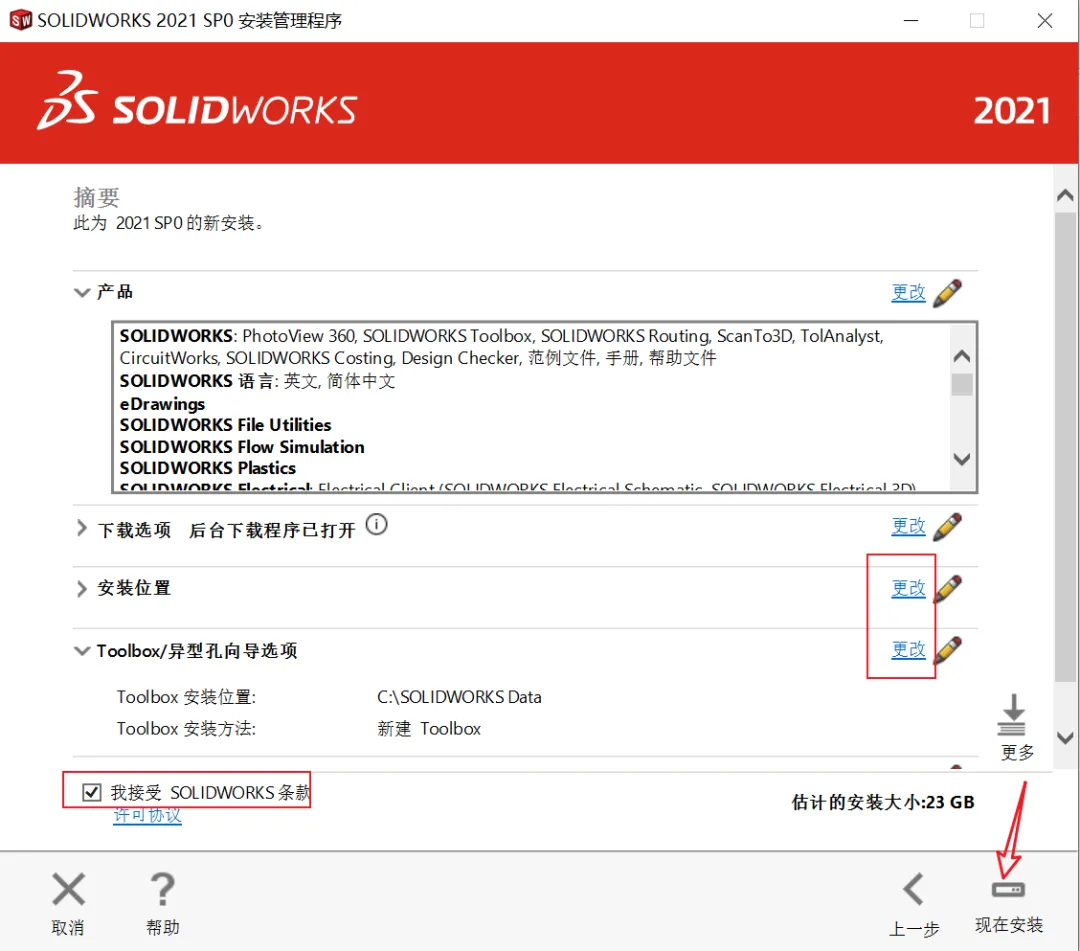Click the pencil icon beside 产品 更改
Image resolution: width=1080 pixels, height=951 pixels.
click(x=948, y=293)
